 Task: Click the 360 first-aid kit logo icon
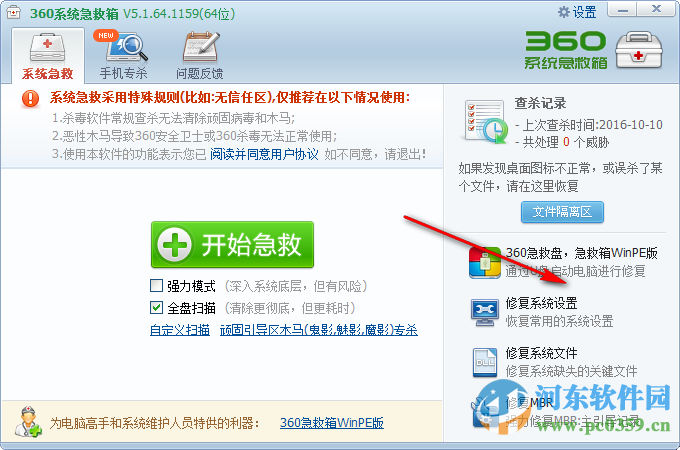[639, 50]
